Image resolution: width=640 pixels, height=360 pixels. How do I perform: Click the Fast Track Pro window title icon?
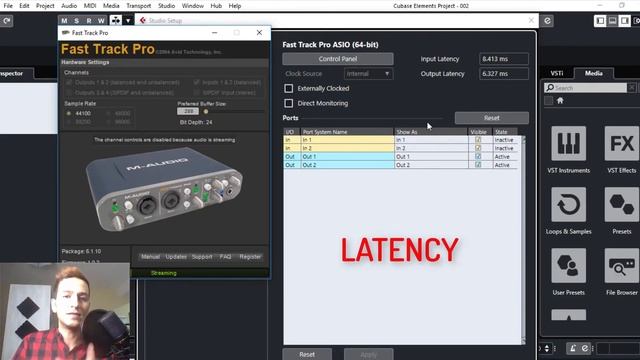pyautogui.click(x=65, y=33)
